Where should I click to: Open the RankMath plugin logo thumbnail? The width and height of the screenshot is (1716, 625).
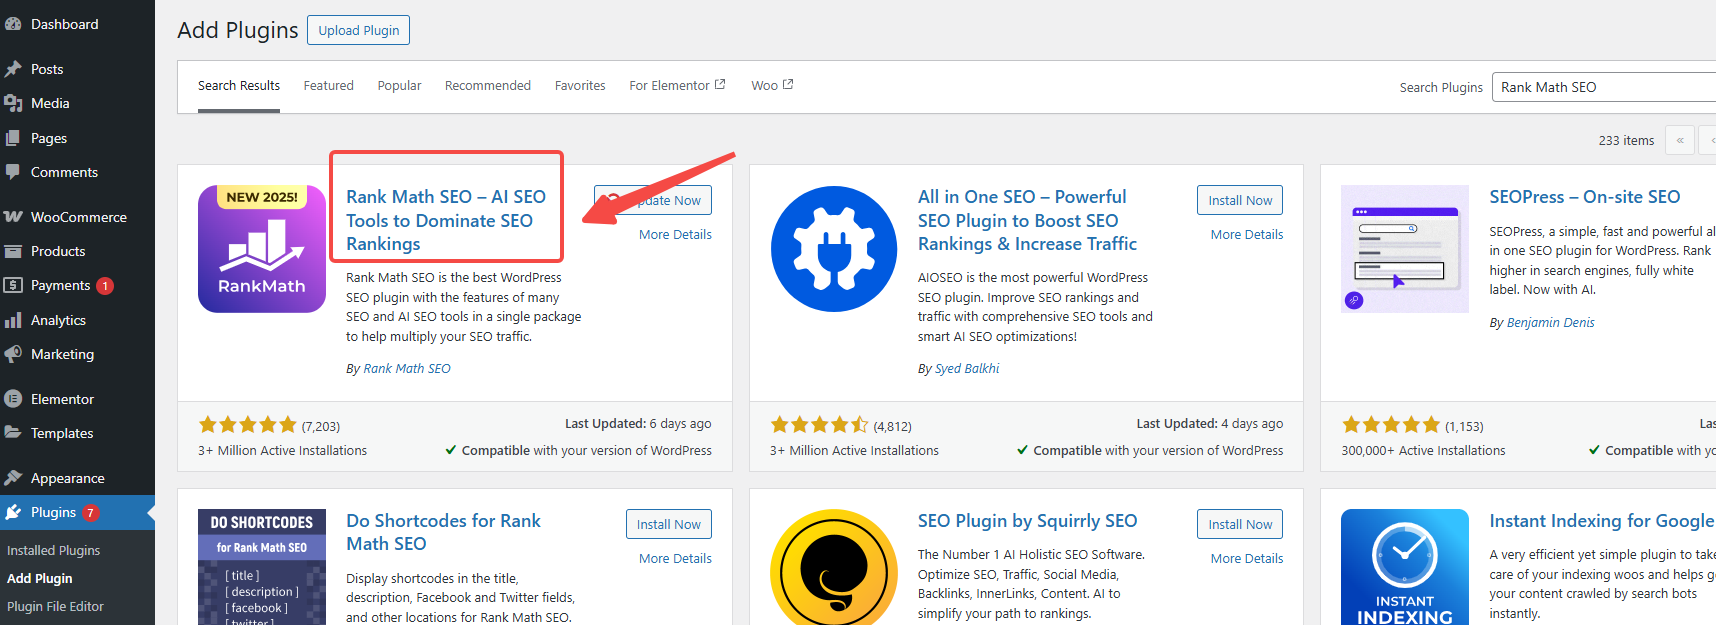(x=261, y=249)
